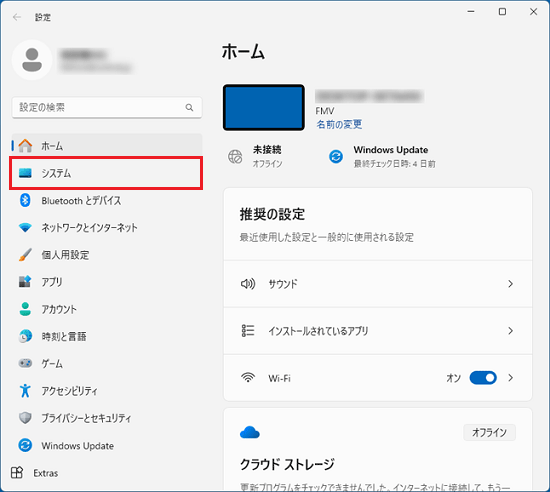Viewport: 550px width, 492px height.
Task: Open 時刻と言語 settings category
Action: [107, 336]
